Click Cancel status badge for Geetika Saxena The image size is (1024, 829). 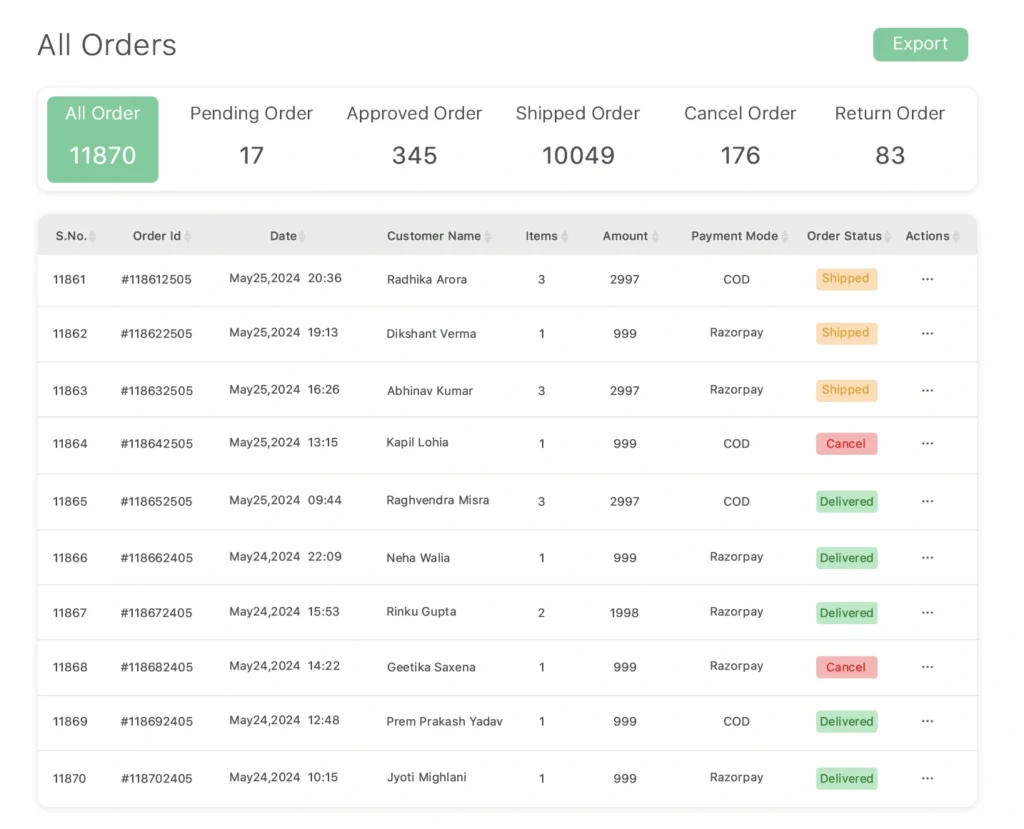pyautogui.click(x=846, y=667)
